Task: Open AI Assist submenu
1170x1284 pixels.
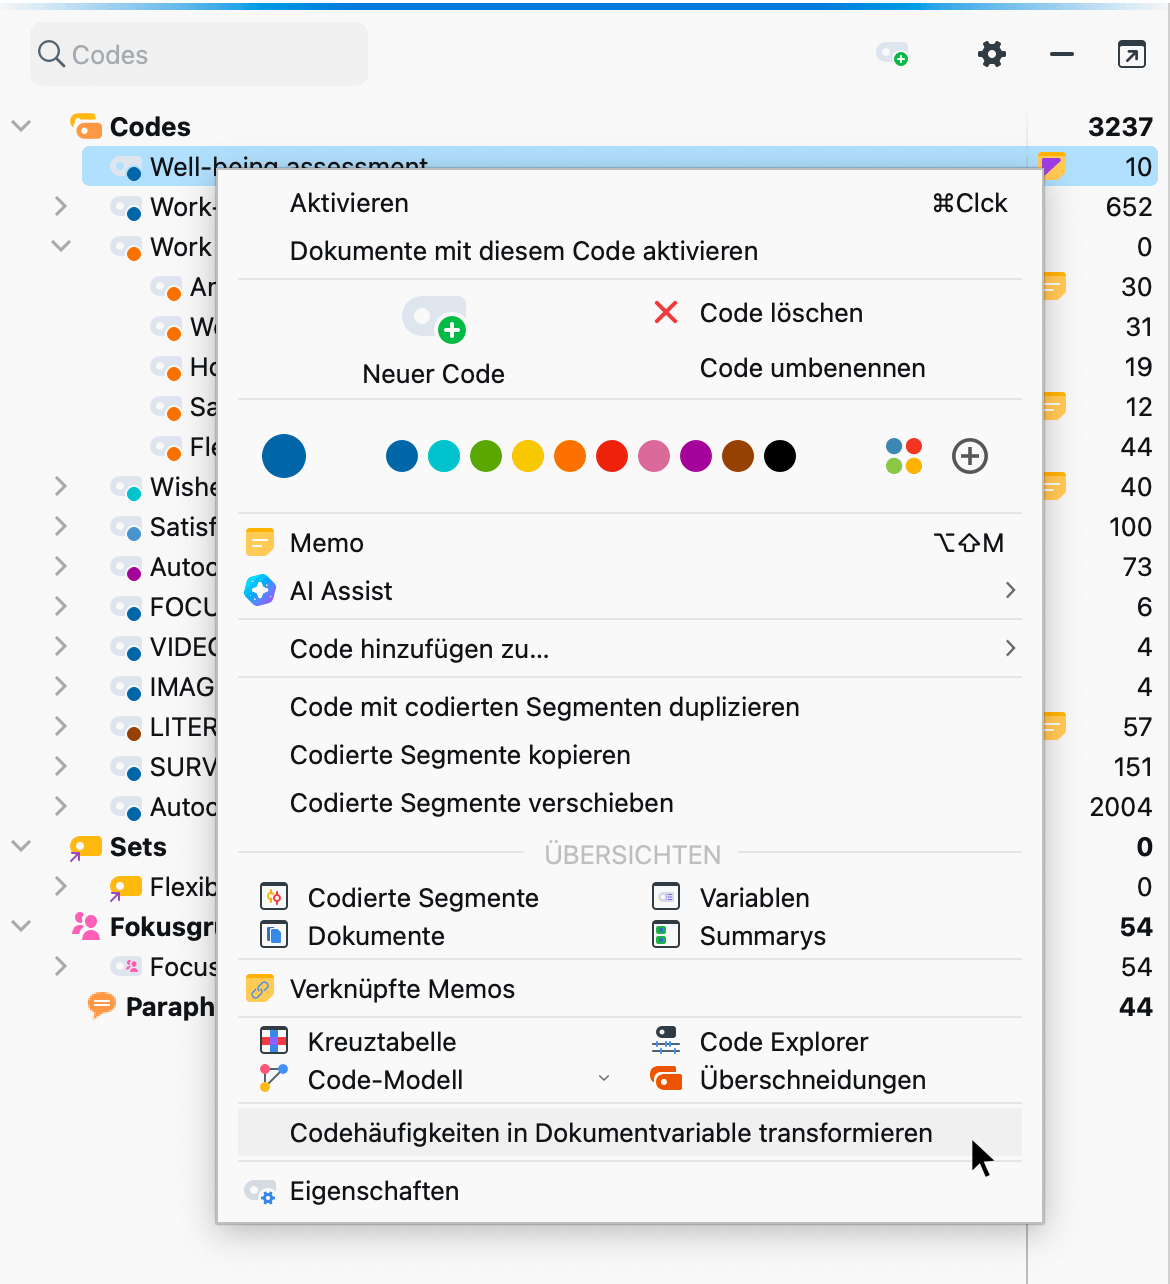Action: (1010, 590)
